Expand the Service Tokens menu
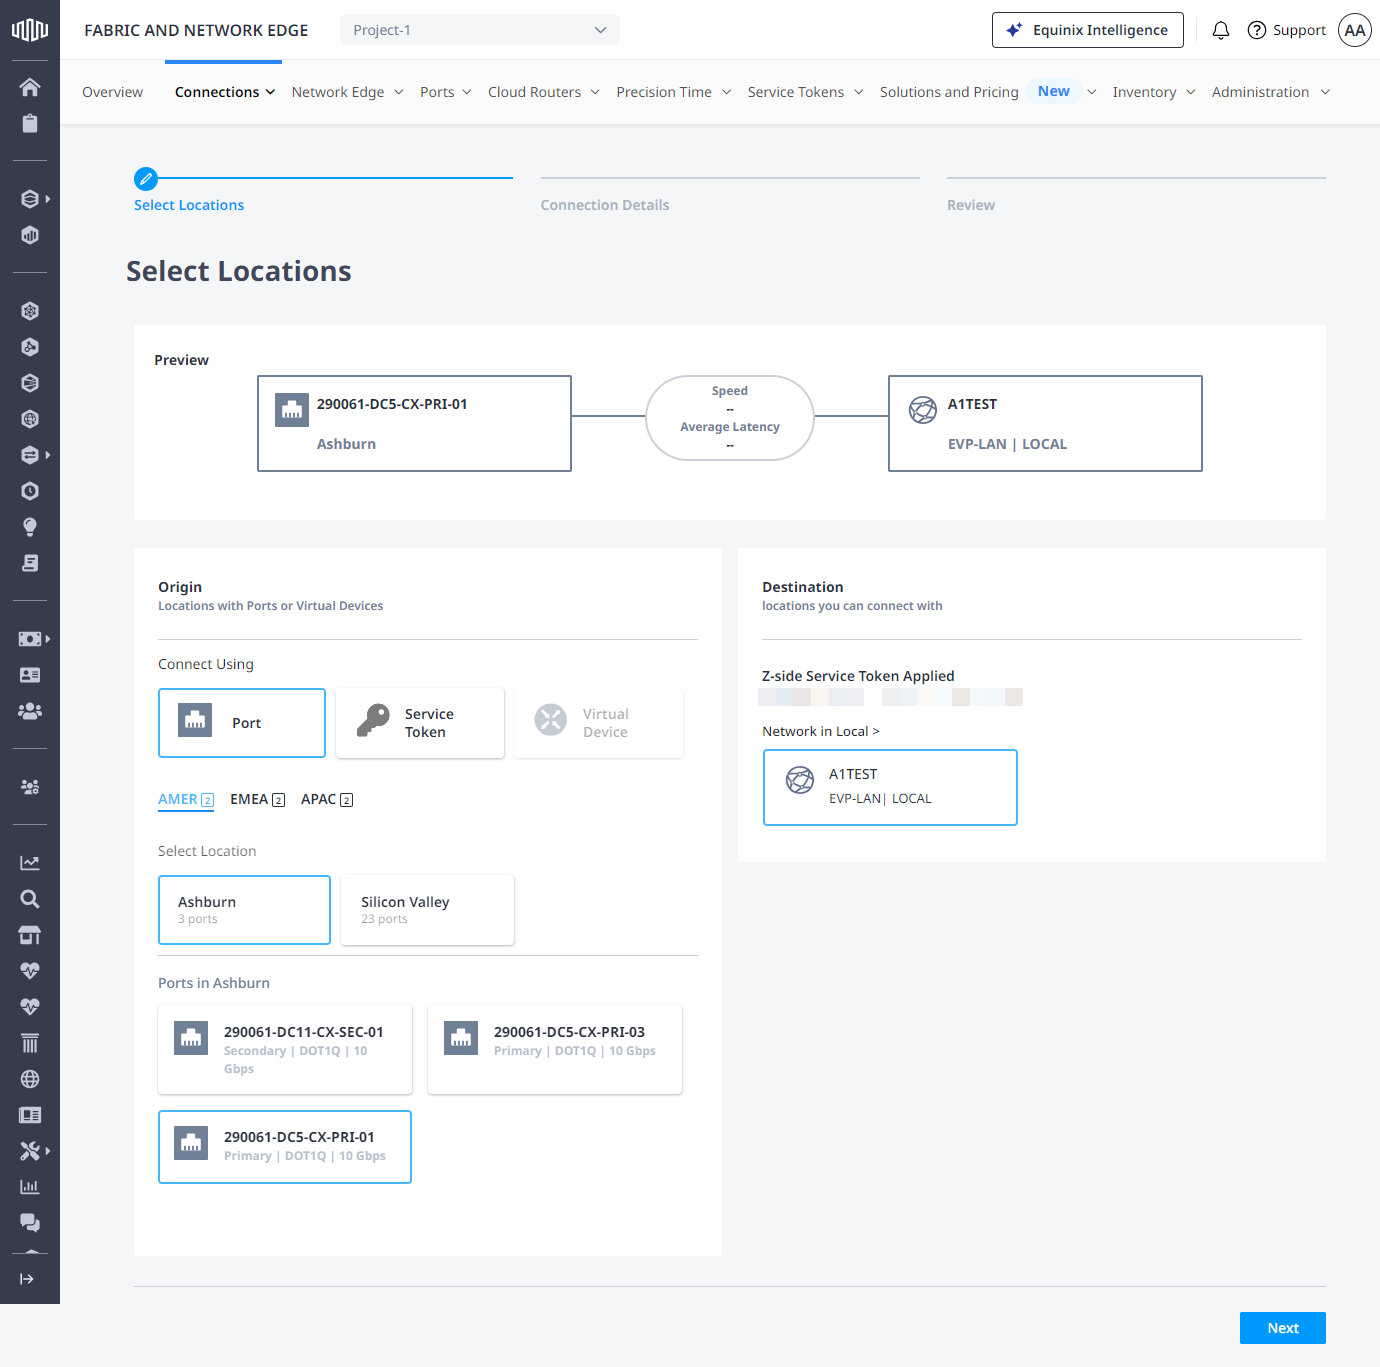Viewport: 1380px width, 1367px height. [805, 92]
